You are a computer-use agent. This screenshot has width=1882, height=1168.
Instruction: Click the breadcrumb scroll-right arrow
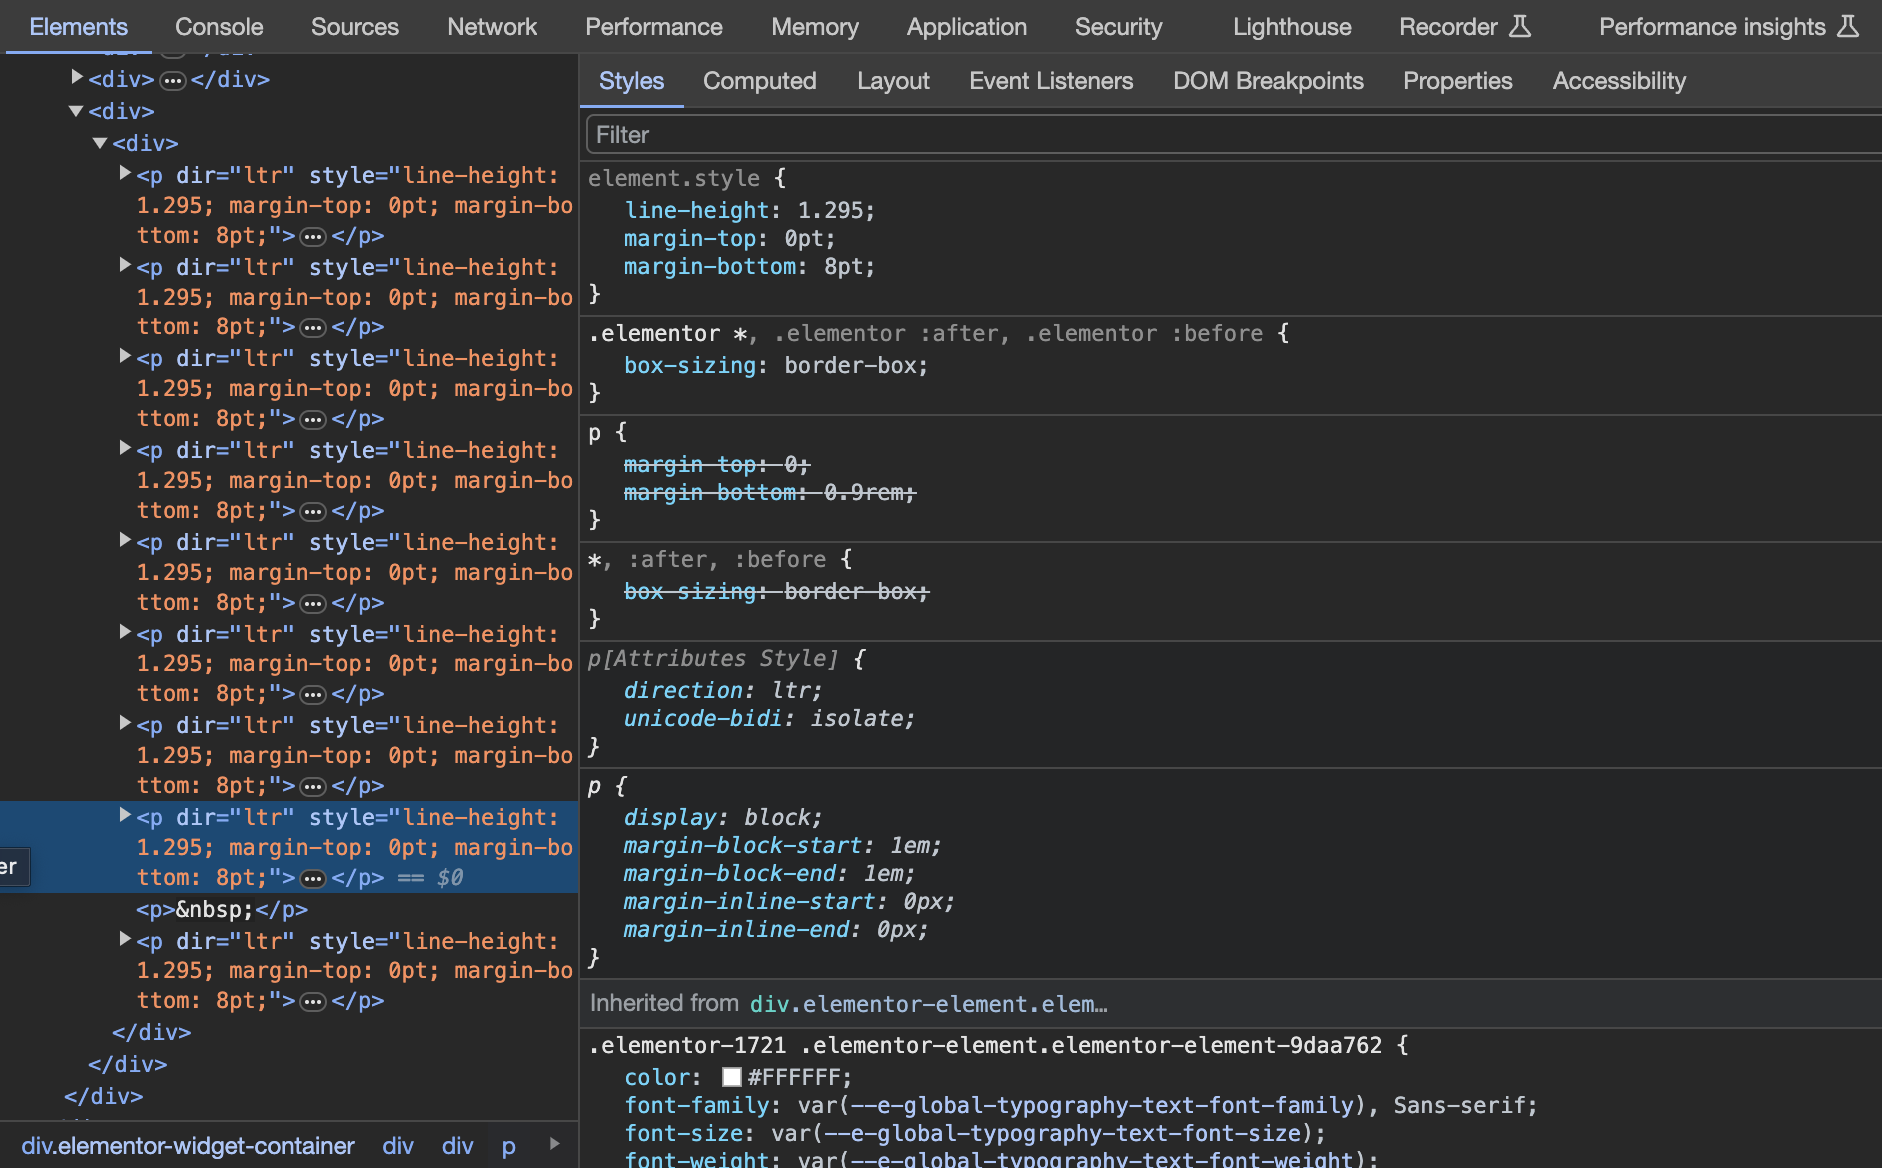[x=555, y=1144]
